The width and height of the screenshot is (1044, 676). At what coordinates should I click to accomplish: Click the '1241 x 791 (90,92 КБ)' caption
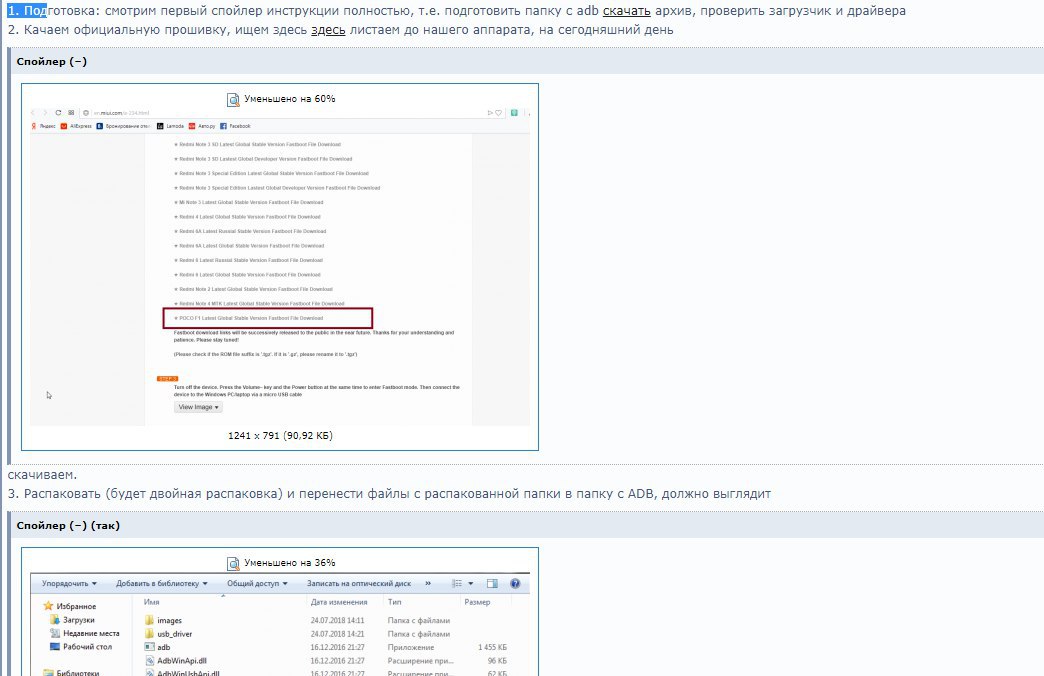280,436
